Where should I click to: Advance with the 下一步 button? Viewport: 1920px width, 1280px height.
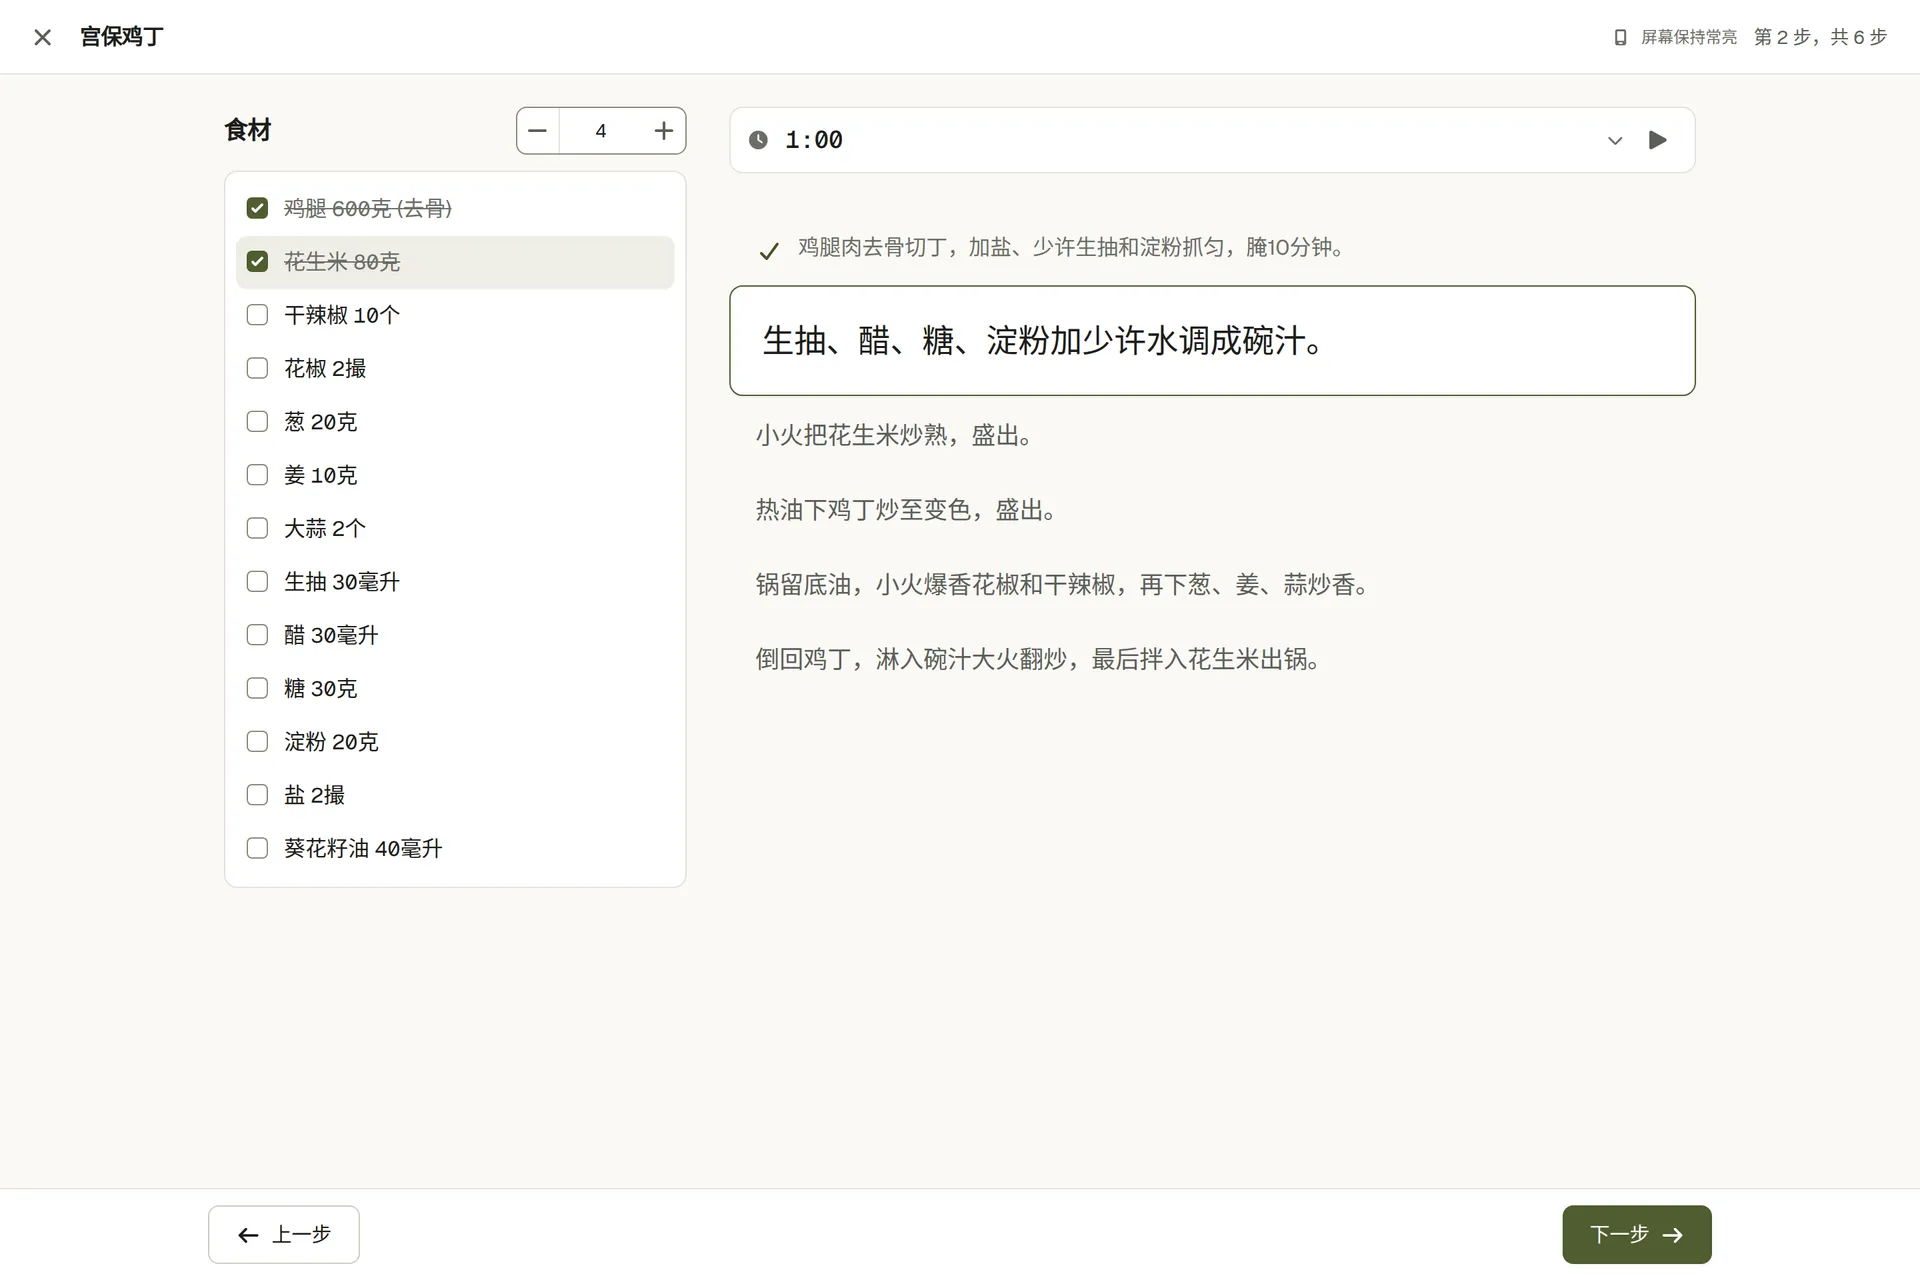[x=1637, y=1234]
